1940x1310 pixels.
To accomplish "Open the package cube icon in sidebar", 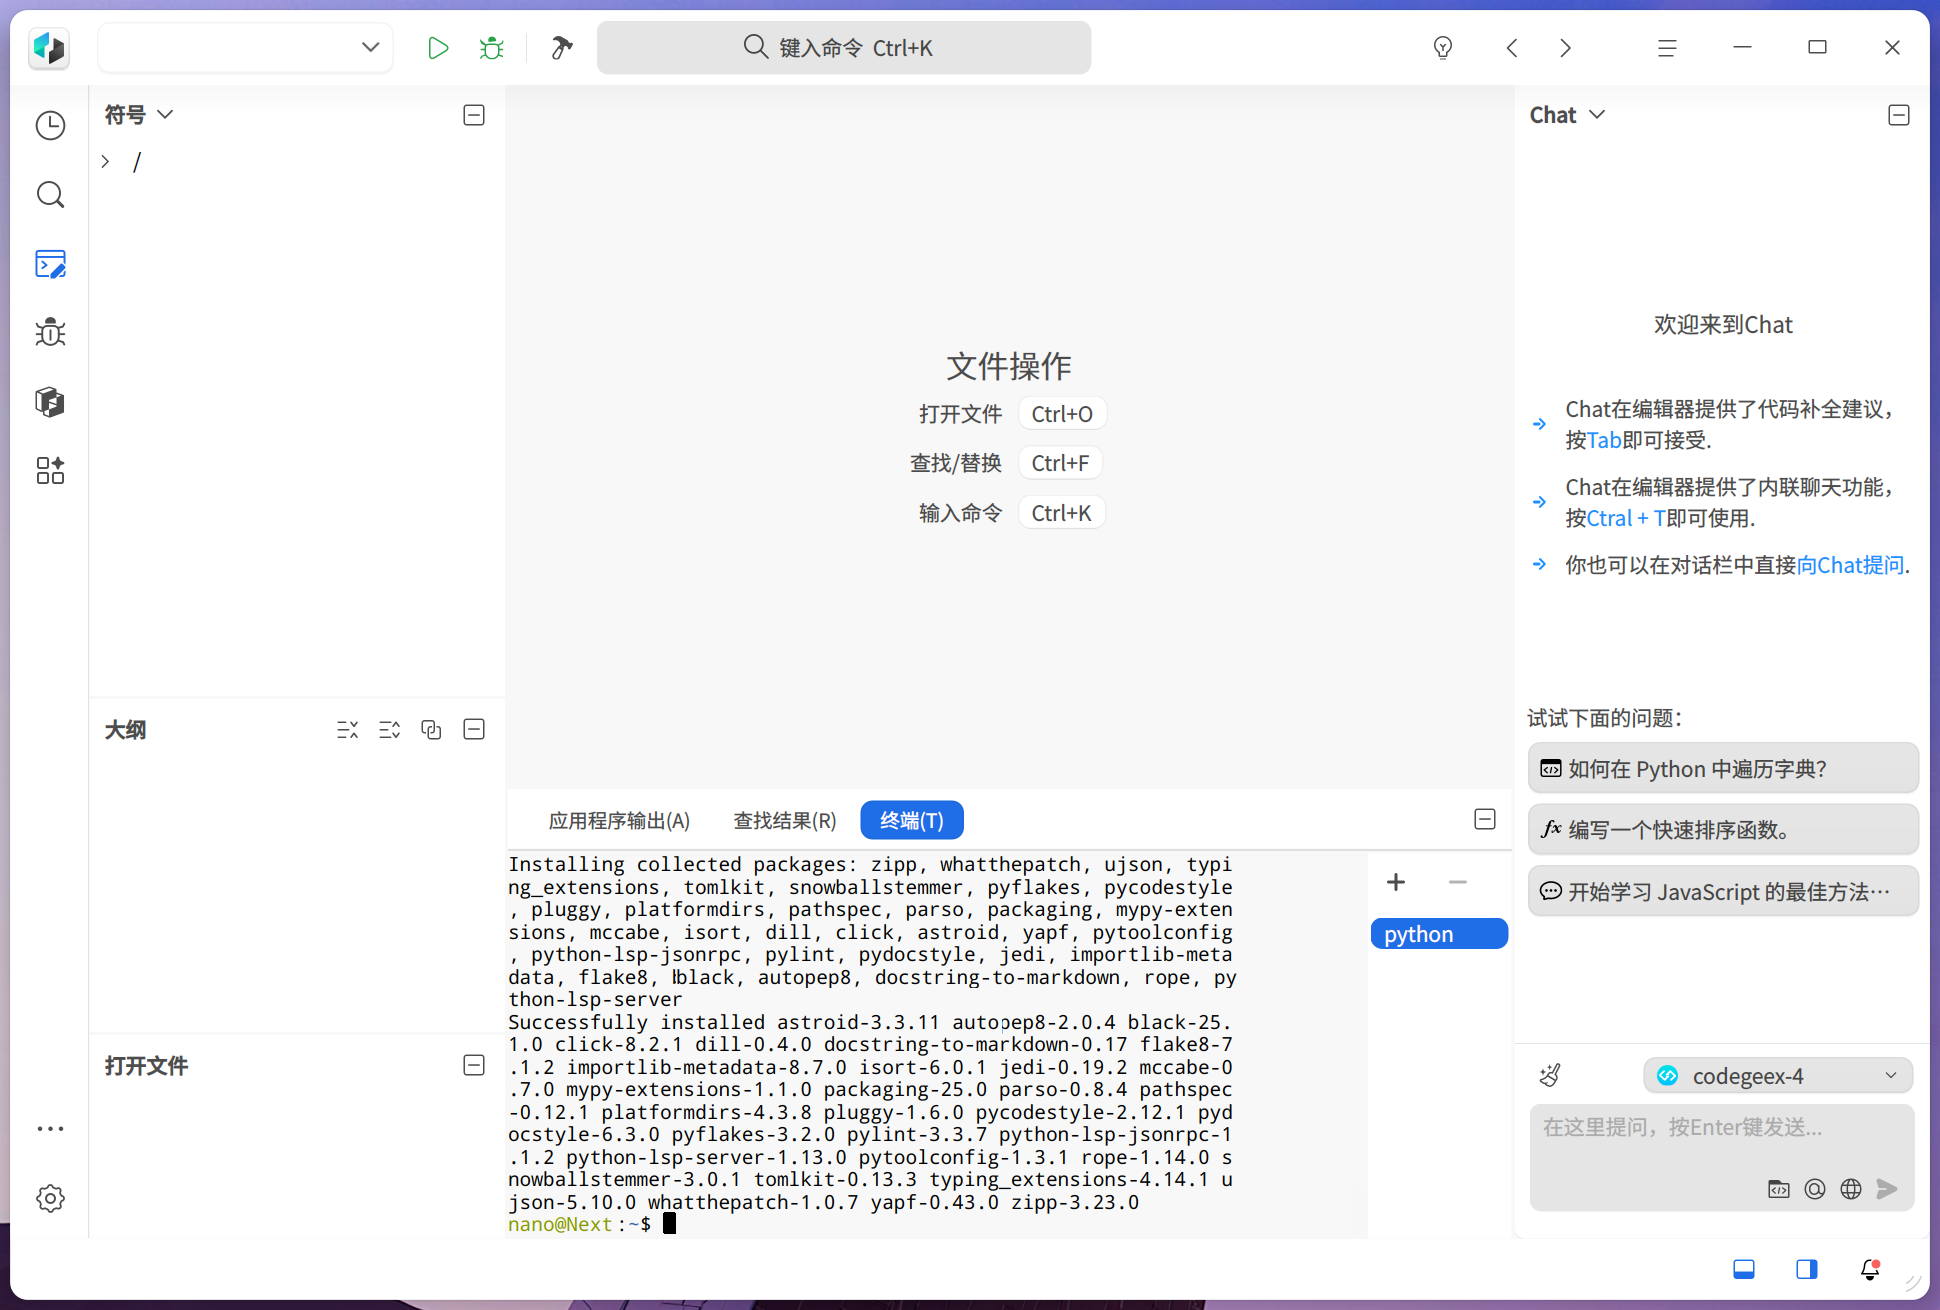I will point(50,402).
